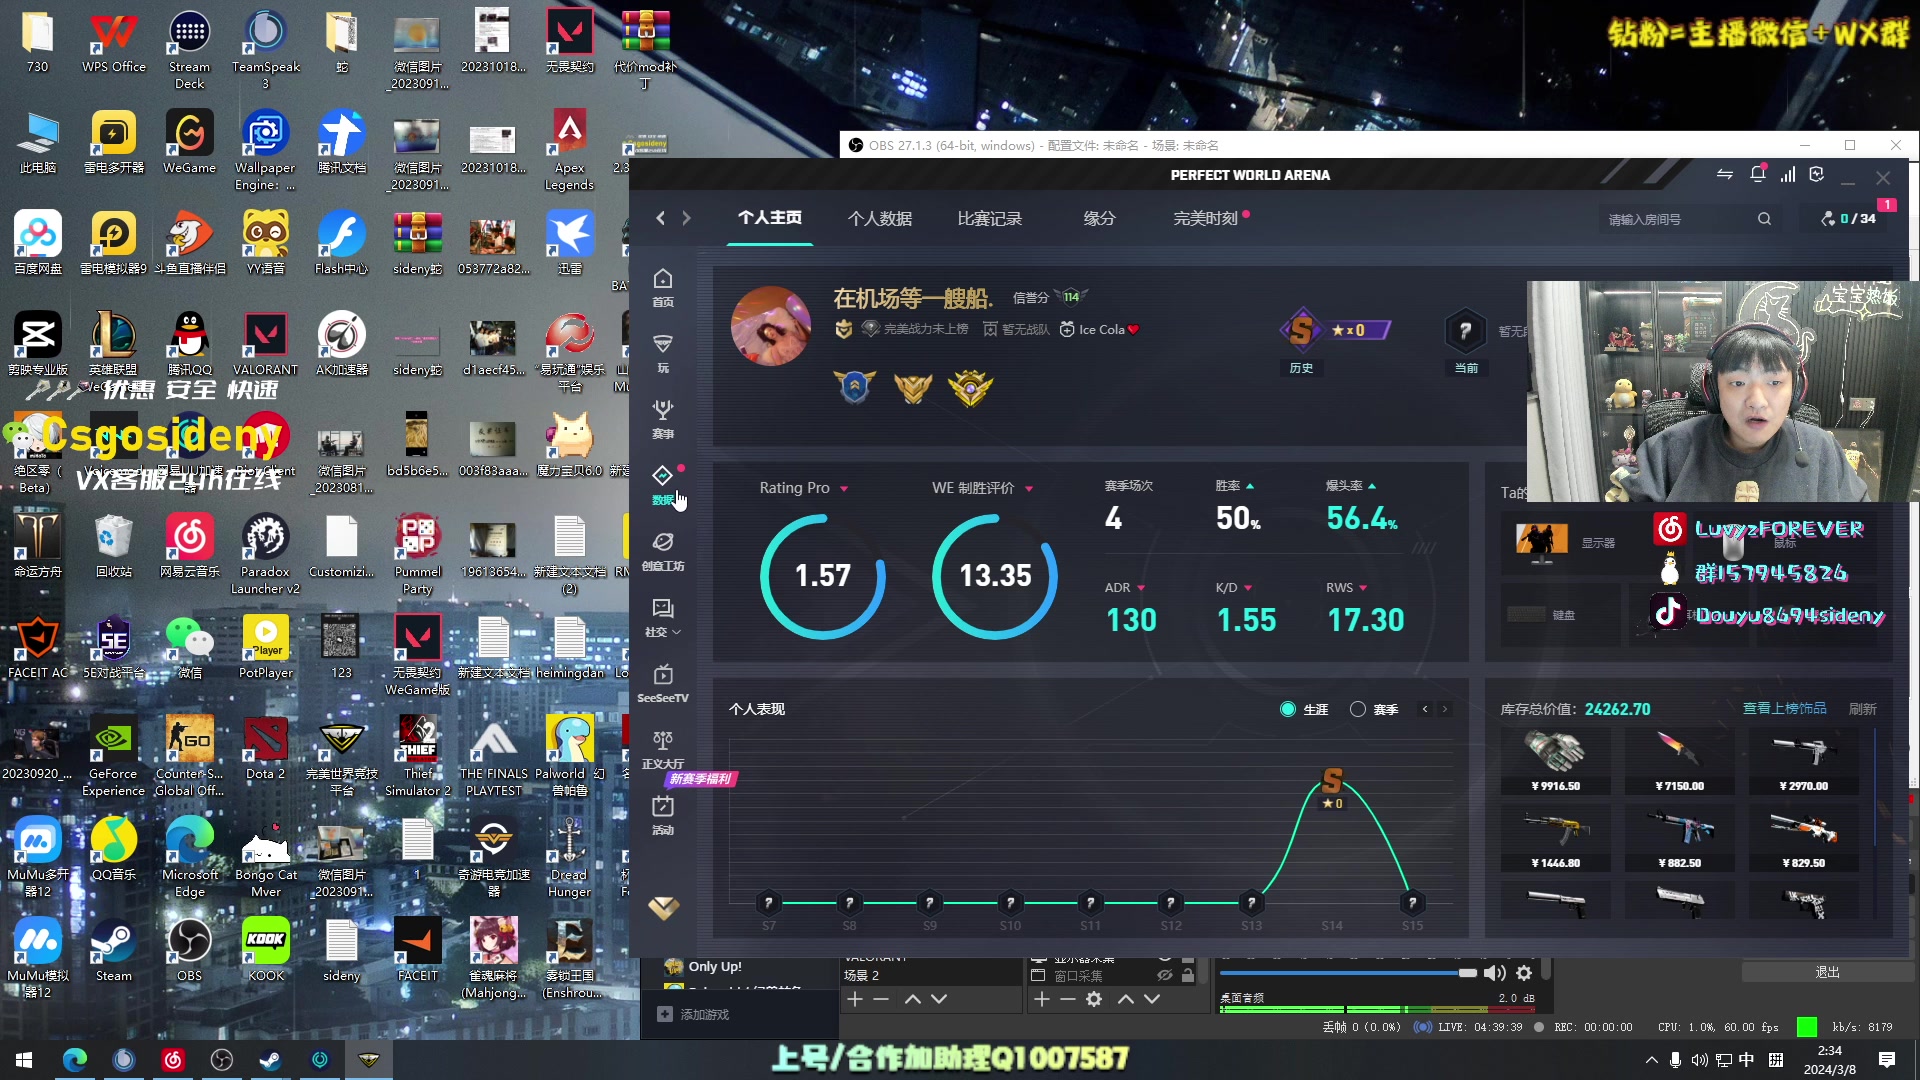The image size is (1920, 1080).
Task: Expand the 社交 social menu chevron
Action: coord(676,632)
